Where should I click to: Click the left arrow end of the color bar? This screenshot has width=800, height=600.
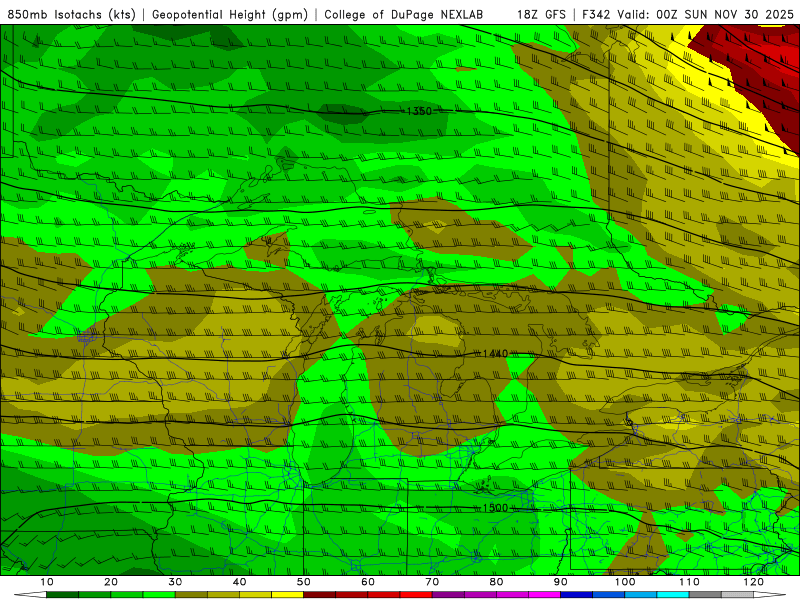[x=30, y=595]
